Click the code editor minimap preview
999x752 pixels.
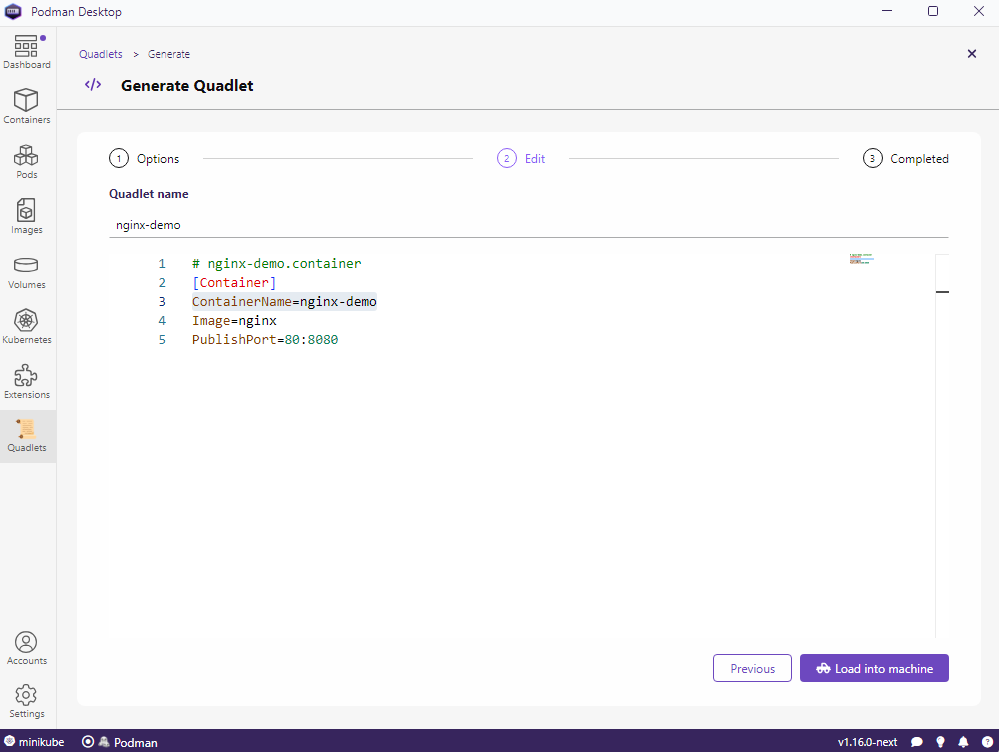point(861,259)
